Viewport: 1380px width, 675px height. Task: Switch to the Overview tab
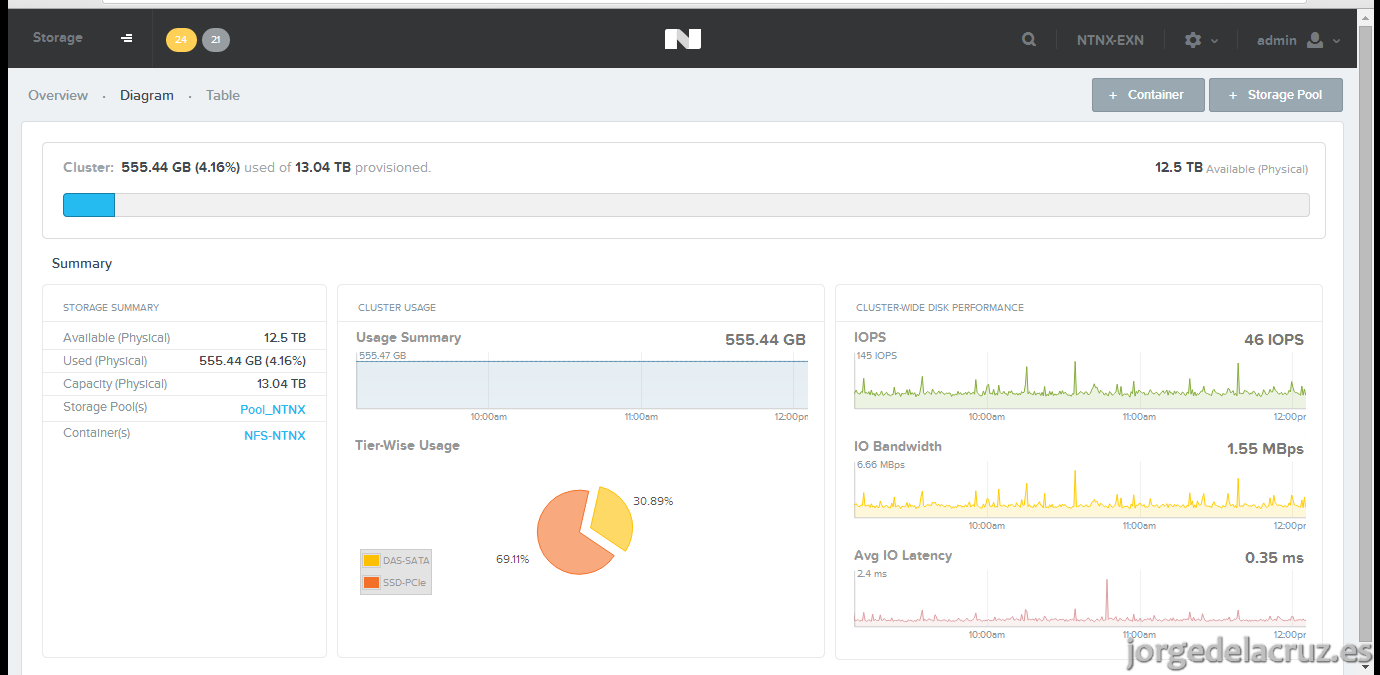pyautogui.click(x=58, y=95)
